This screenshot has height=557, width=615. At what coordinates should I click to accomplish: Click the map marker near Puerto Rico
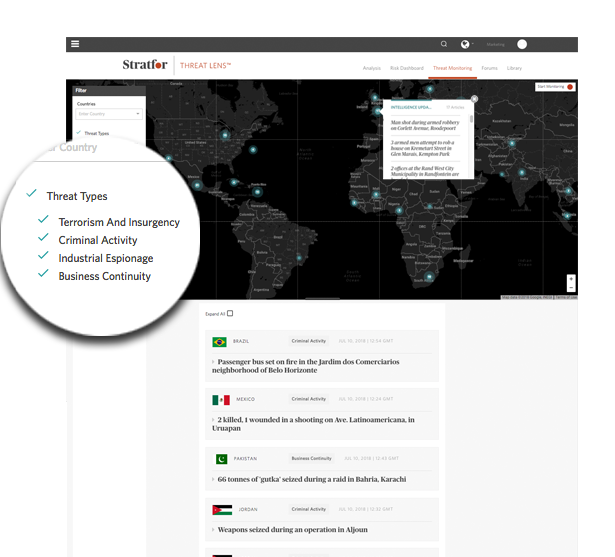click(257, 192)
